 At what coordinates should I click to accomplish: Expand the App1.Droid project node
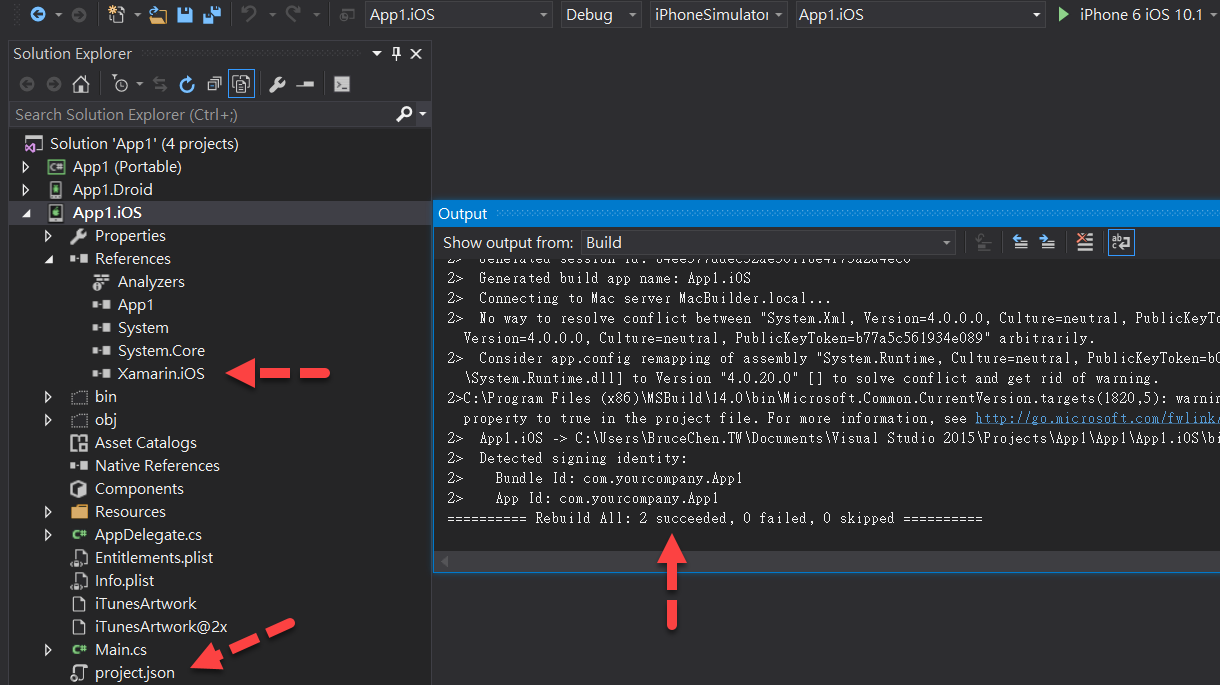pos(27,189)
